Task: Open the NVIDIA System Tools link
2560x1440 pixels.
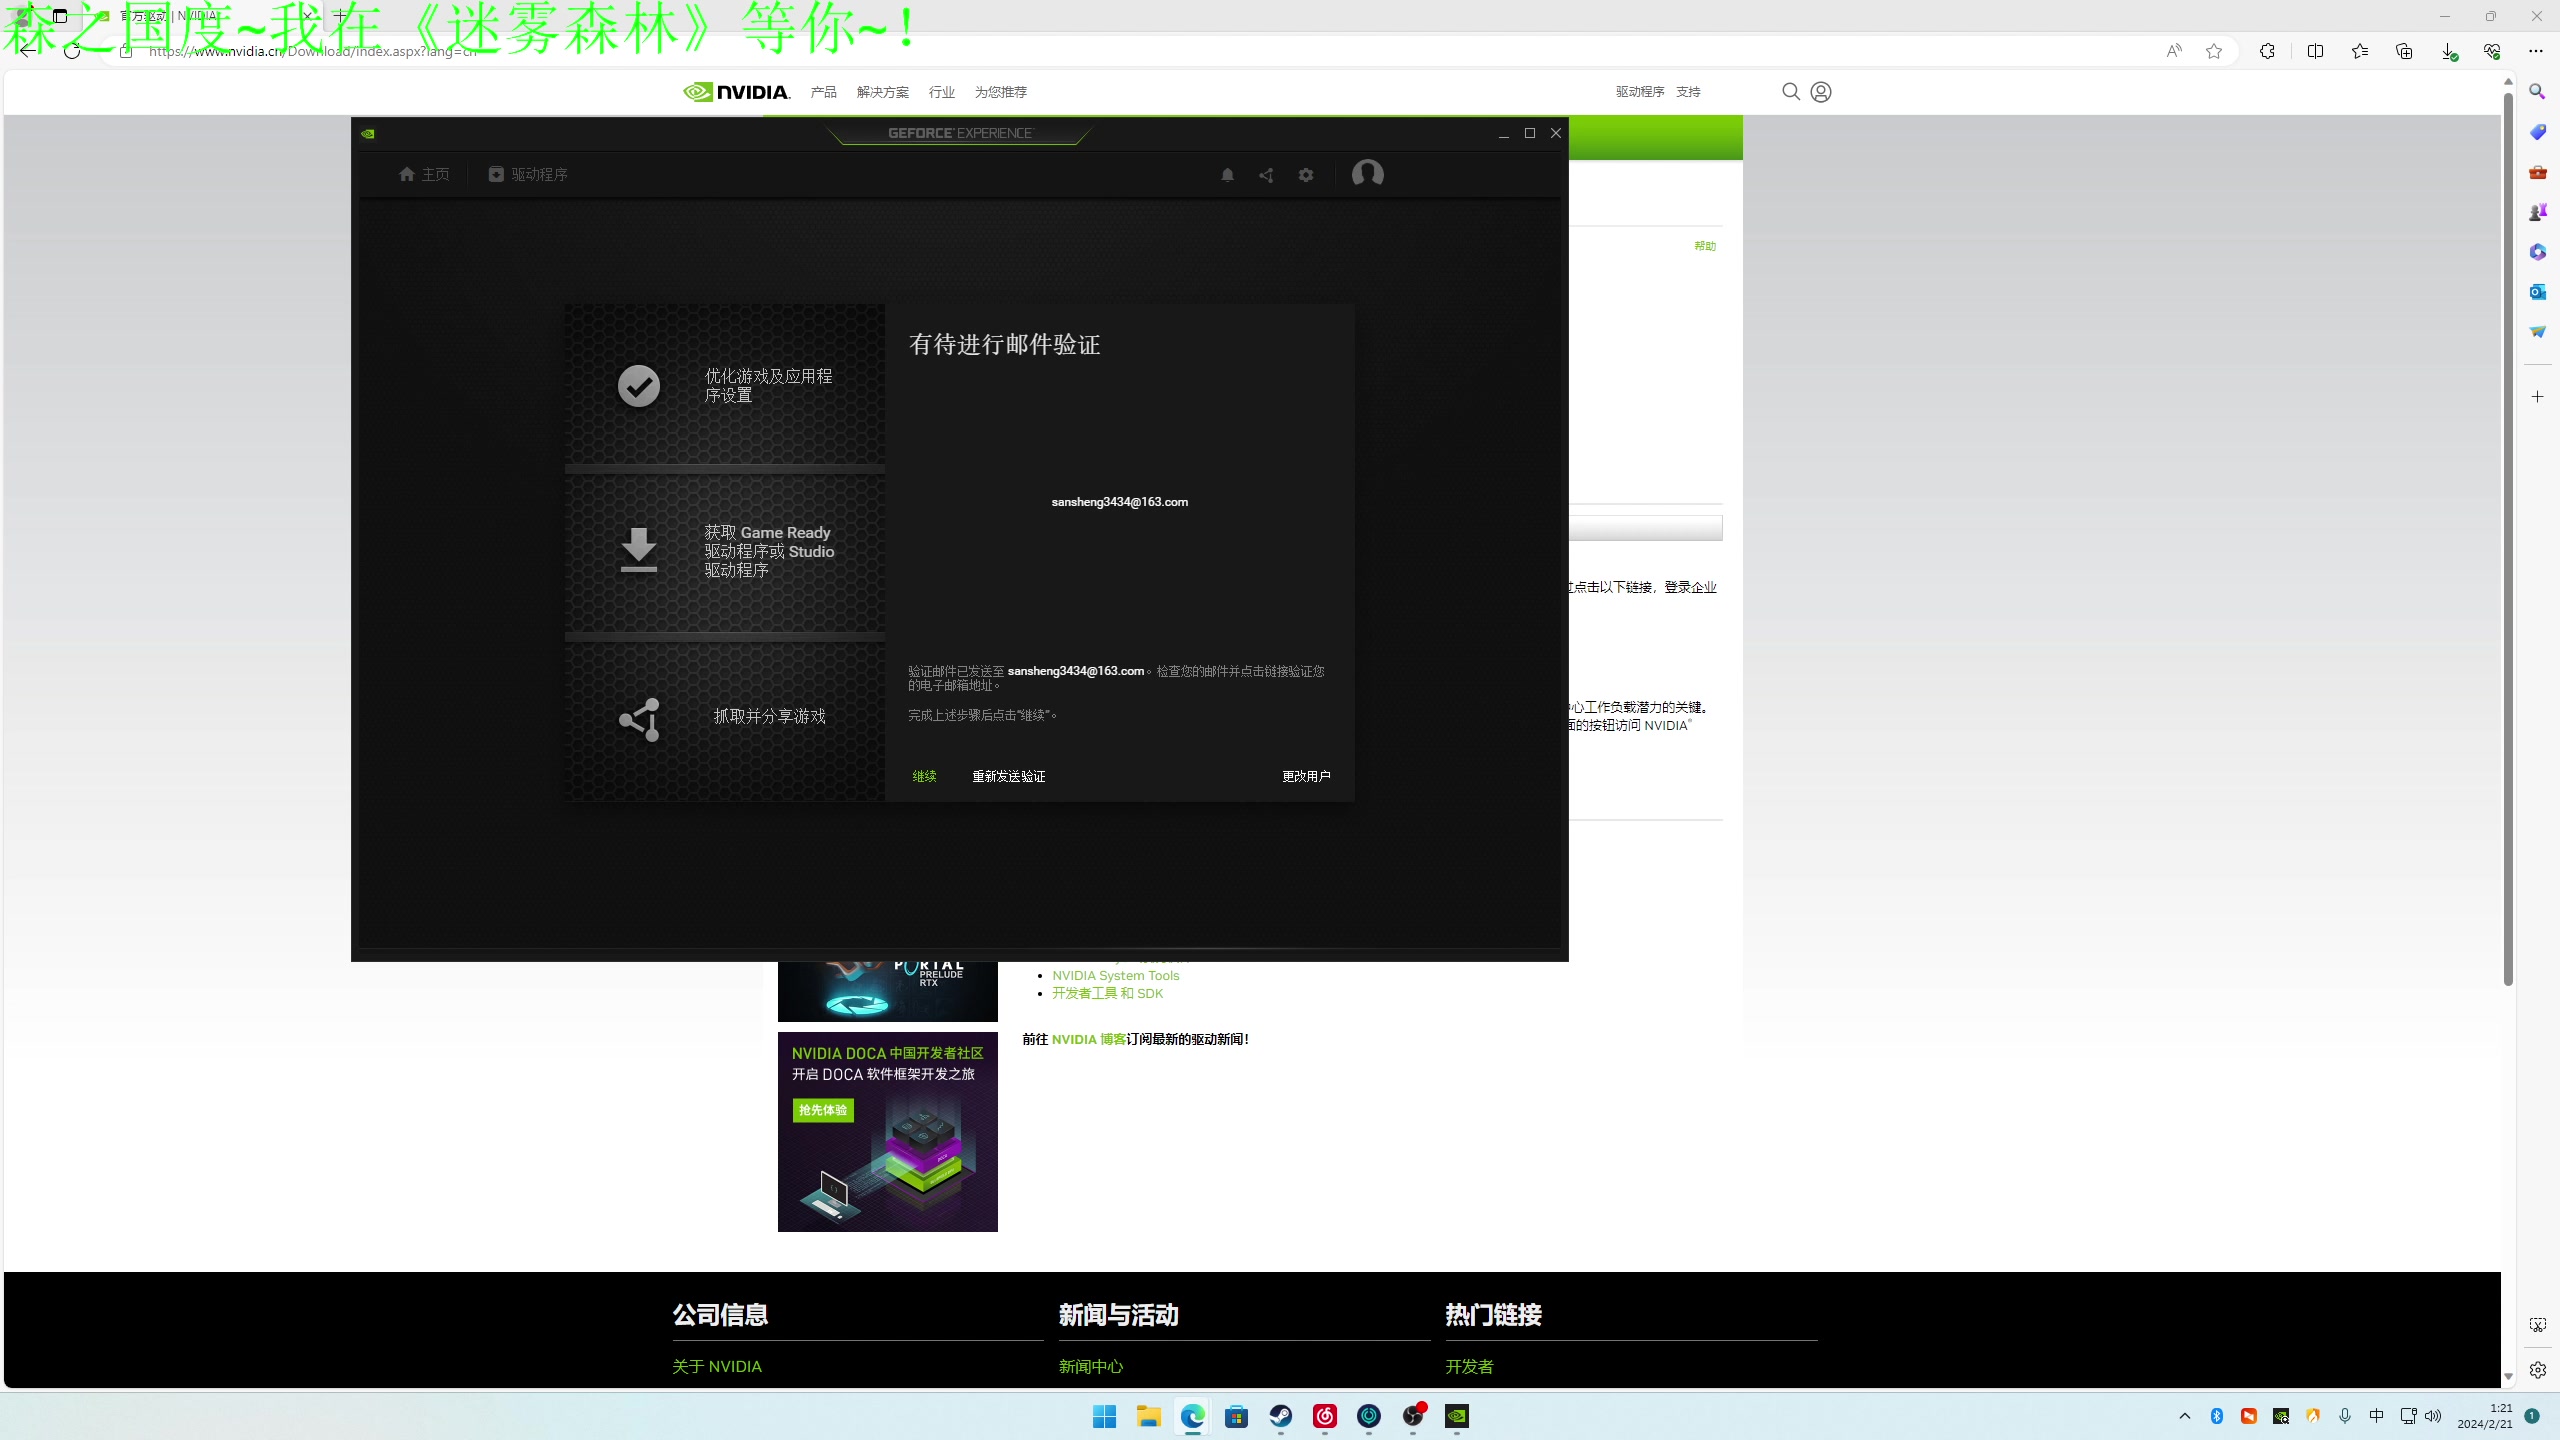Action: (1115, 975)
